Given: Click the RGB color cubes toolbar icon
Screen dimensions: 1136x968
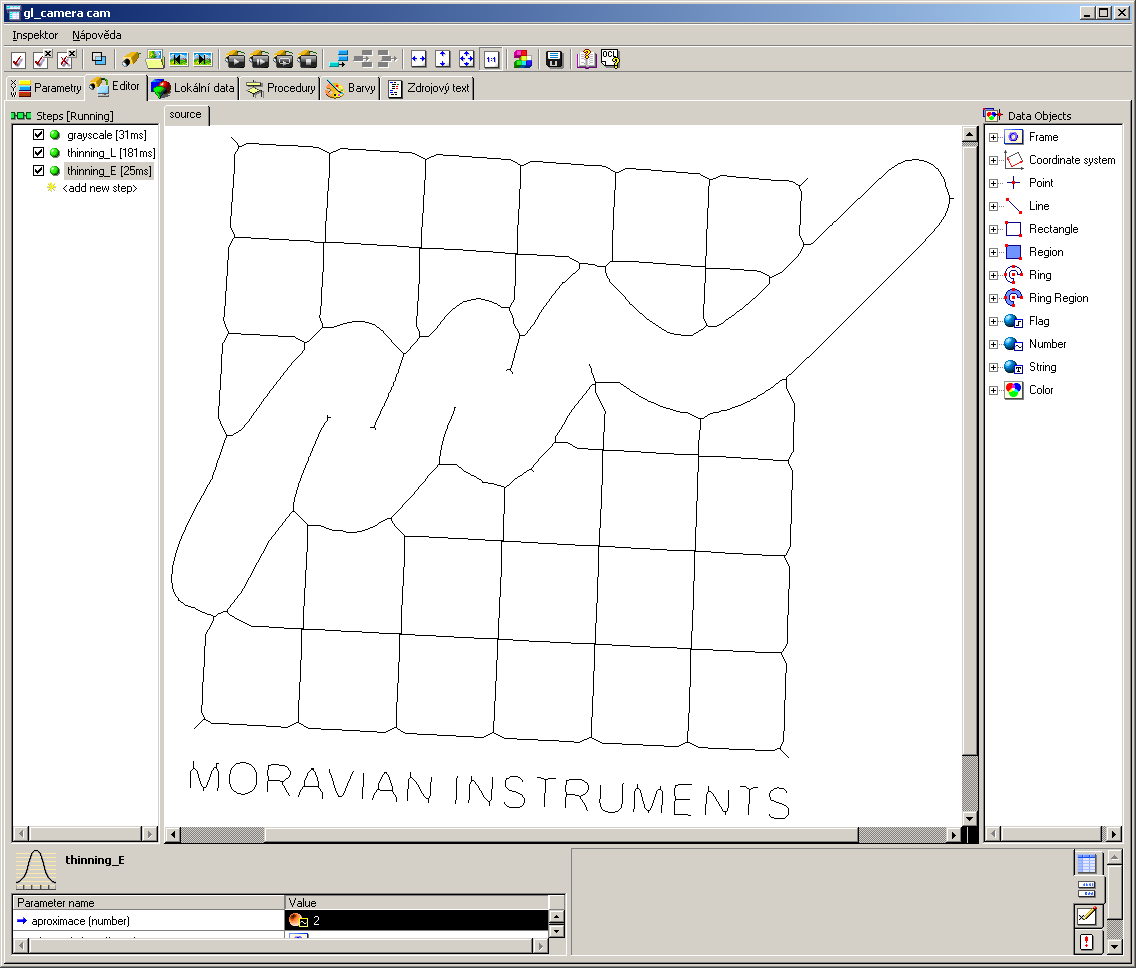Looking at the screenshot, I should point(522,59).
